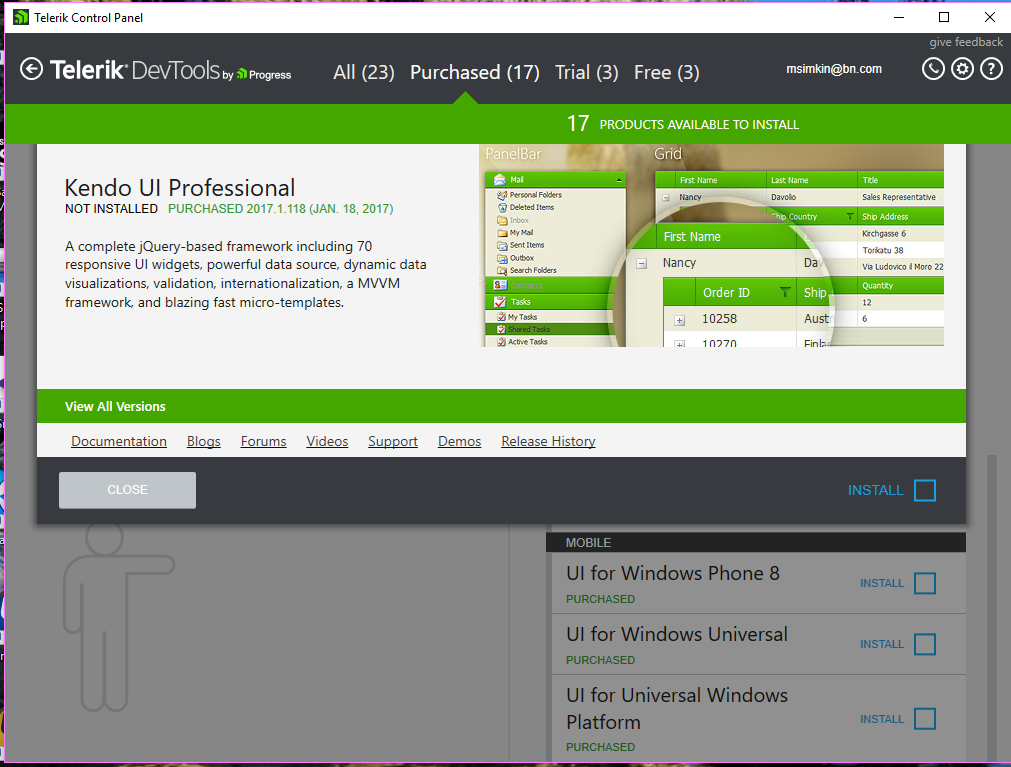1011x767 pixels.
Task: Click Kendo UI preview screenshot image
Action: click(x=712, y=246)
